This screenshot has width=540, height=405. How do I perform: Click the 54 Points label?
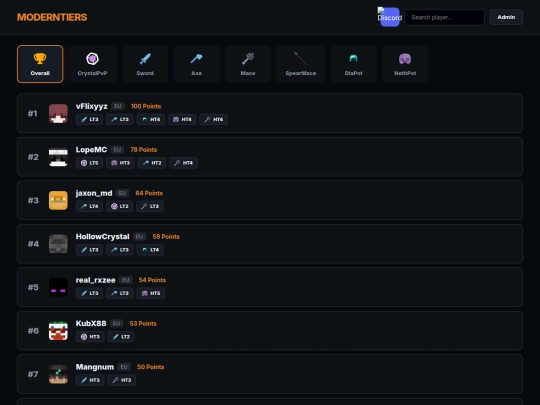pos(152,280)
